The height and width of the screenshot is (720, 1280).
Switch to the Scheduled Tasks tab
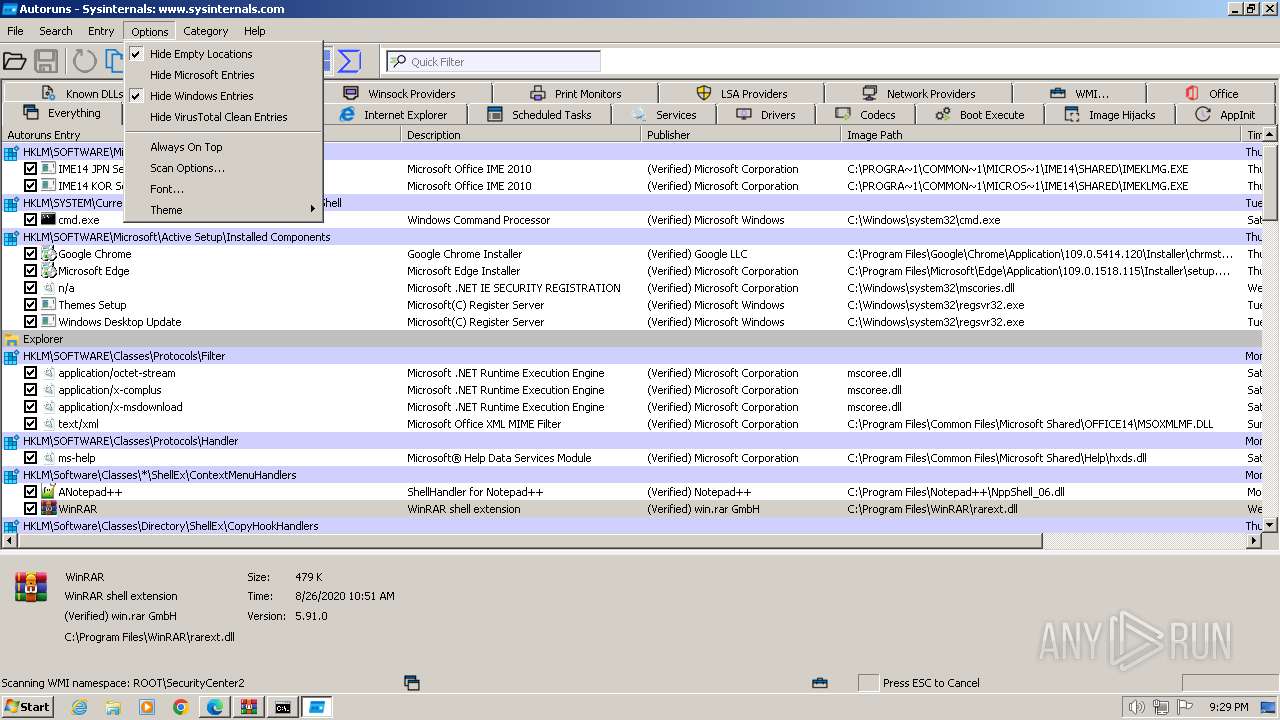[539, 115]
